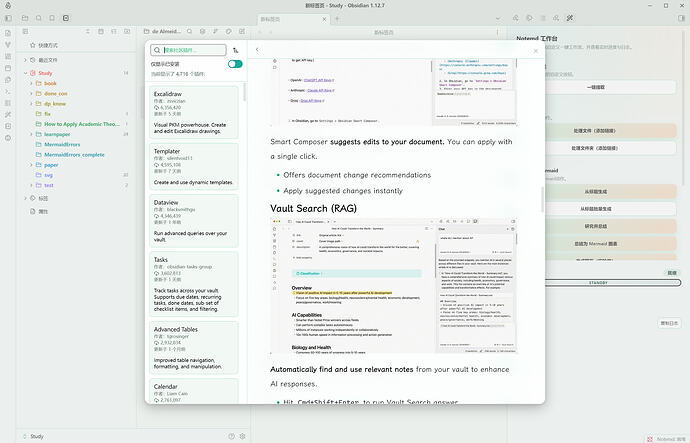Focus the community plugin search field
690x443 pixels.
(188, 50)
